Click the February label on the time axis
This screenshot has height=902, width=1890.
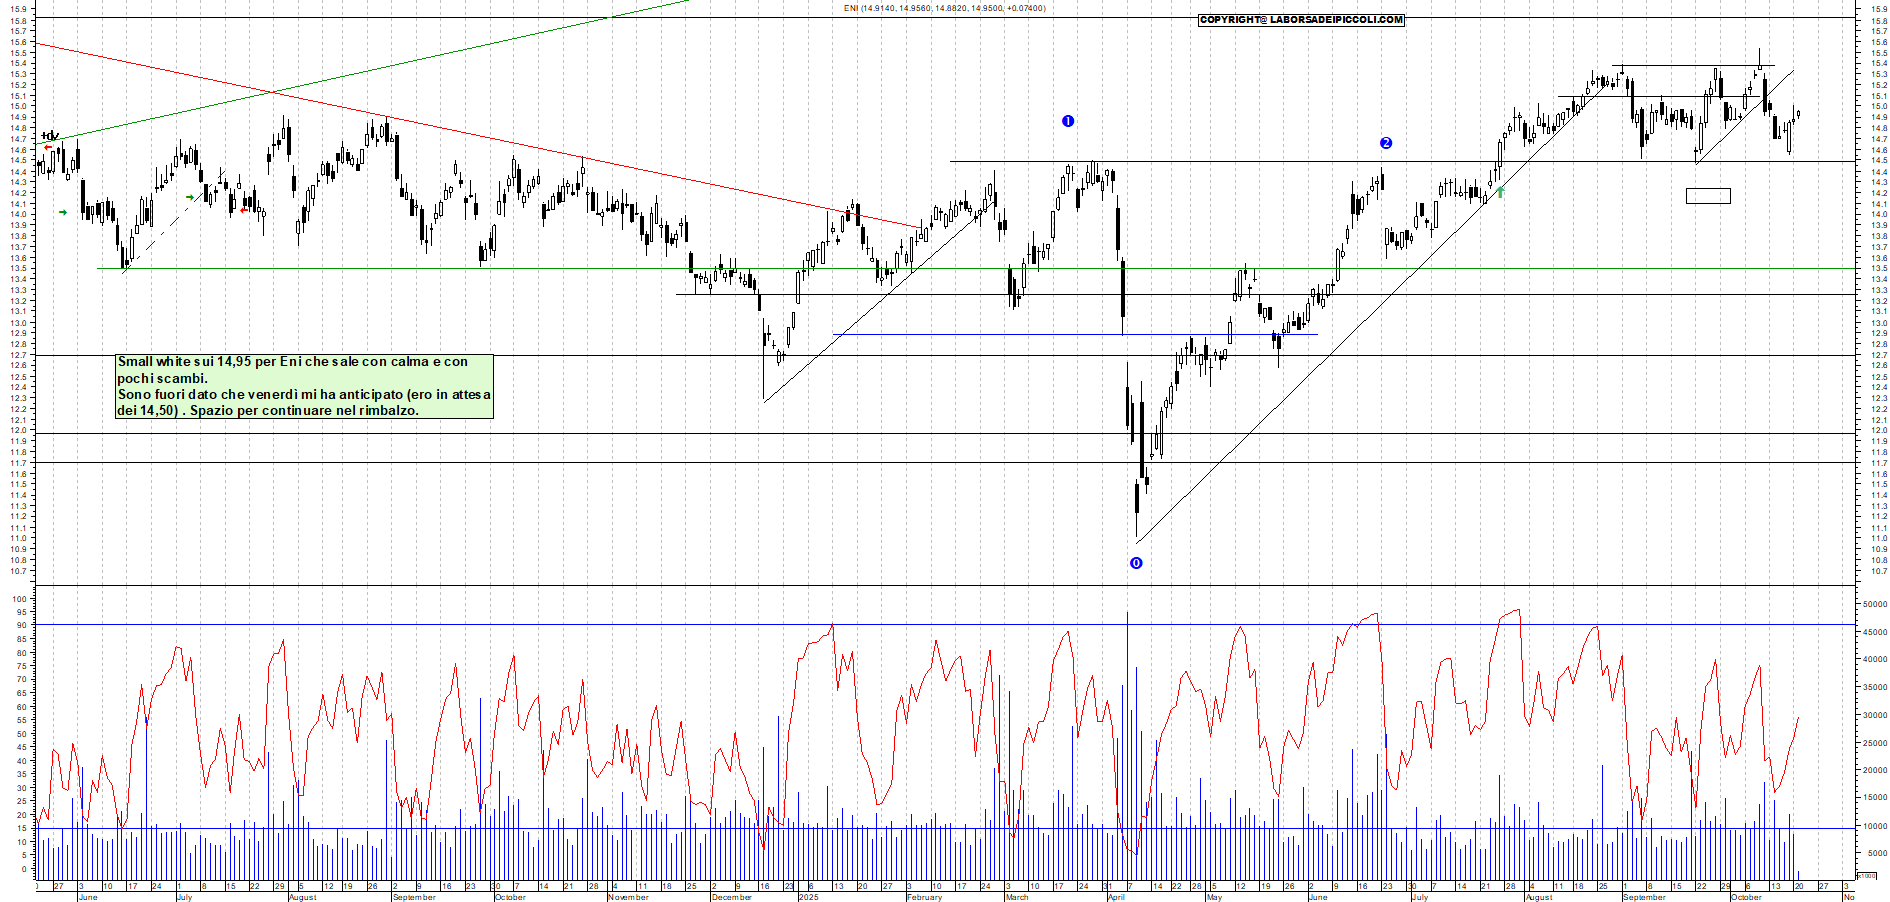point(924,897)
